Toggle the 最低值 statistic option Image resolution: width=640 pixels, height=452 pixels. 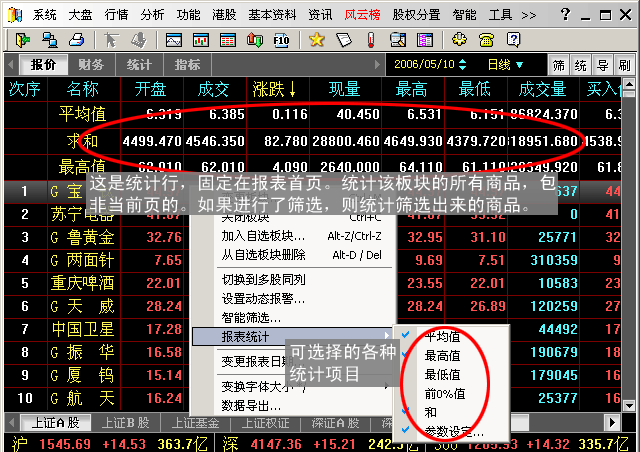[x=442, y=374]
